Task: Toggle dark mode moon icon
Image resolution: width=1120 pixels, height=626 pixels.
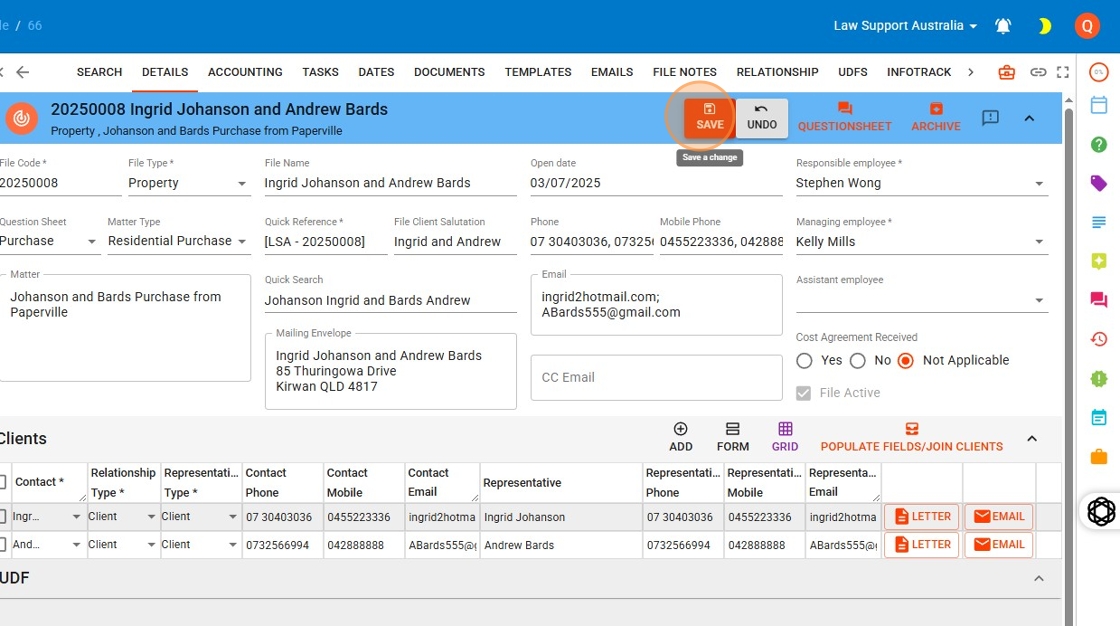Action: point(1045,26)
